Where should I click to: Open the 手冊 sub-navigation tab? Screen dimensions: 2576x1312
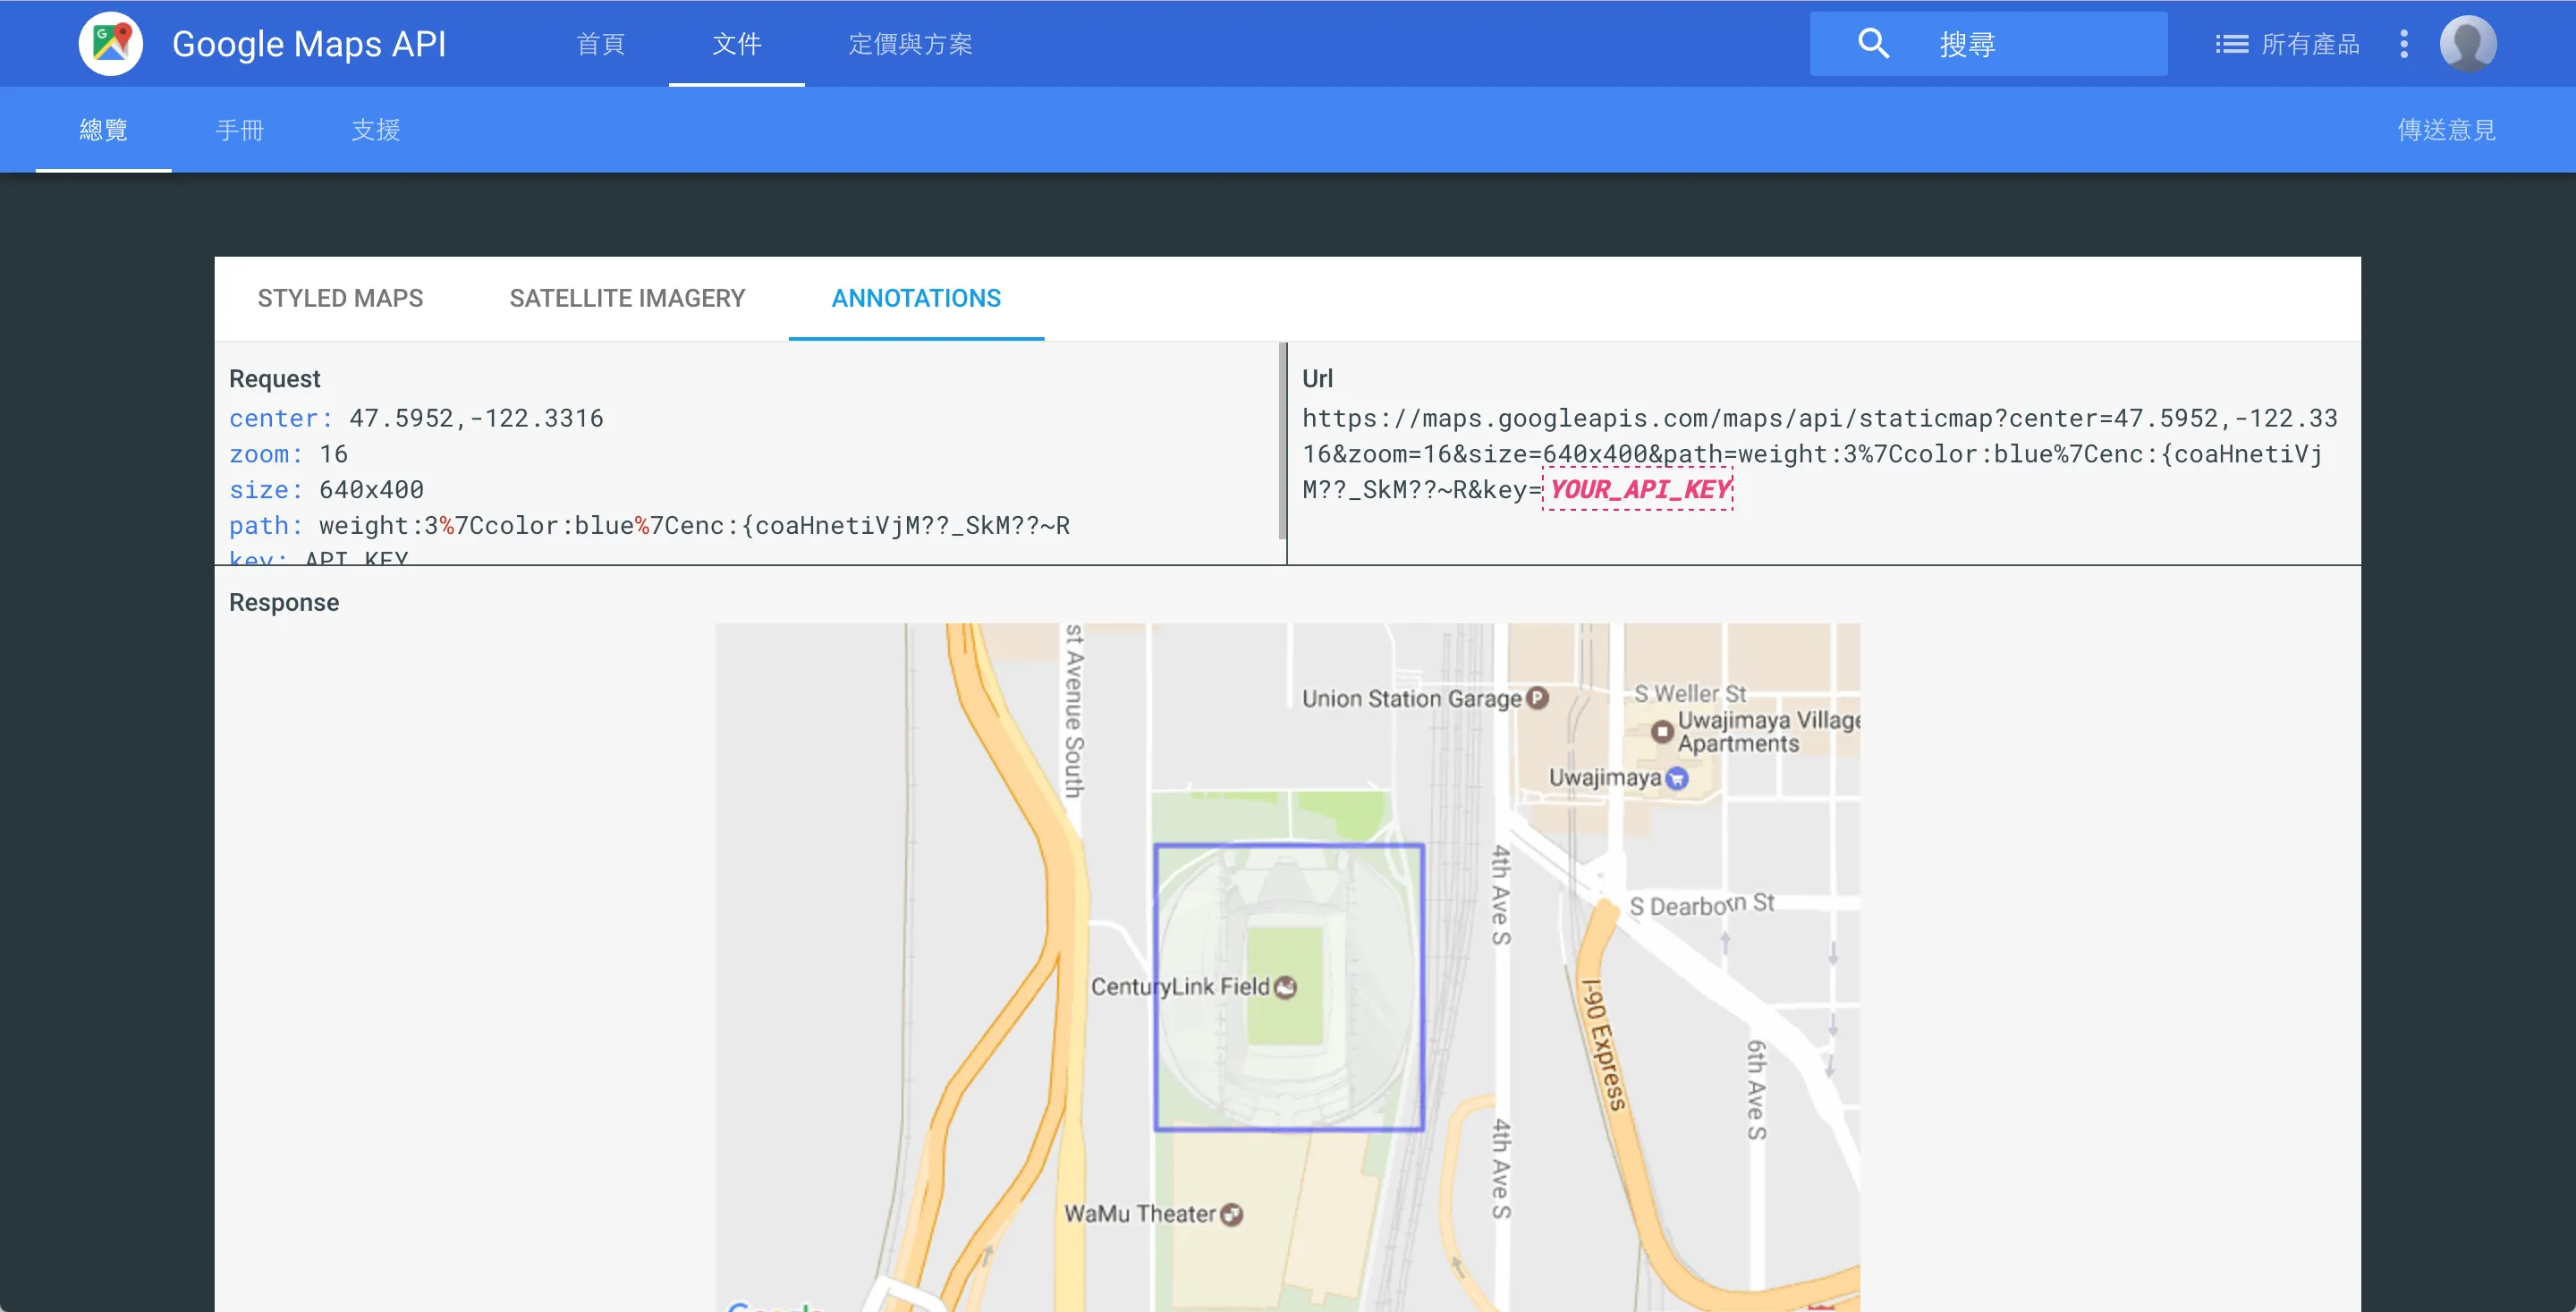[x=240, y=130]
